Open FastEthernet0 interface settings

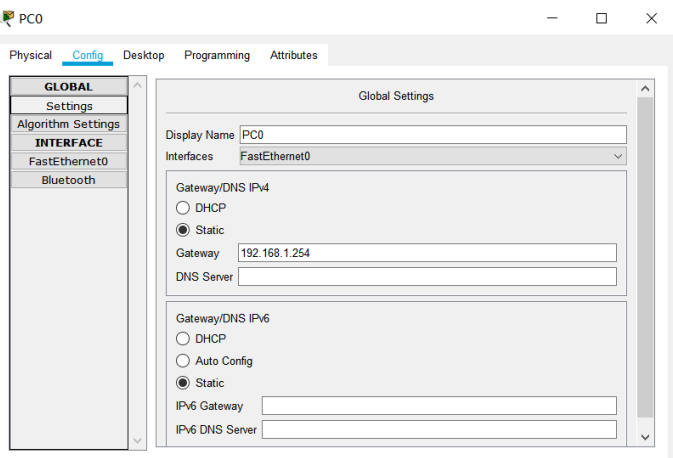click(69, 161)
